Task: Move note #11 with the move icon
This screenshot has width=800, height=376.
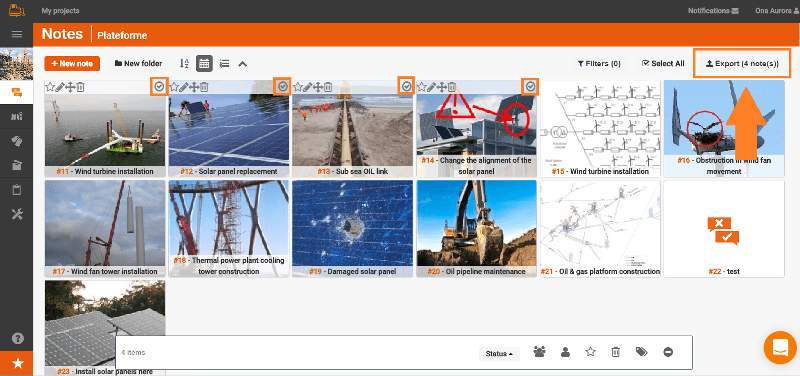Action: coord(70,87)
